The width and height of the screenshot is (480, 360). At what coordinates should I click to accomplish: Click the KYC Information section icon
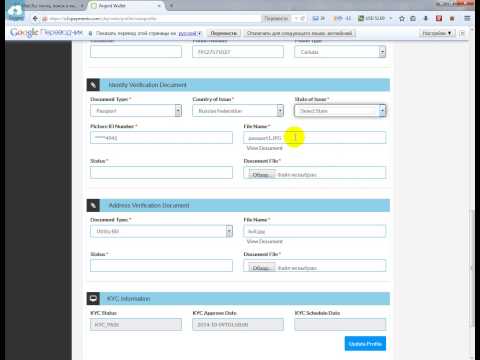tap(93, 299)
